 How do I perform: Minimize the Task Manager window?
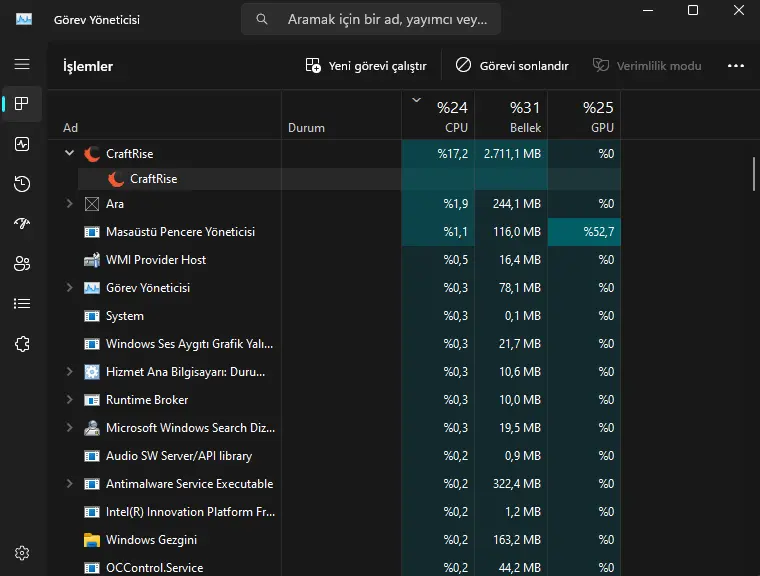point(648,10)
